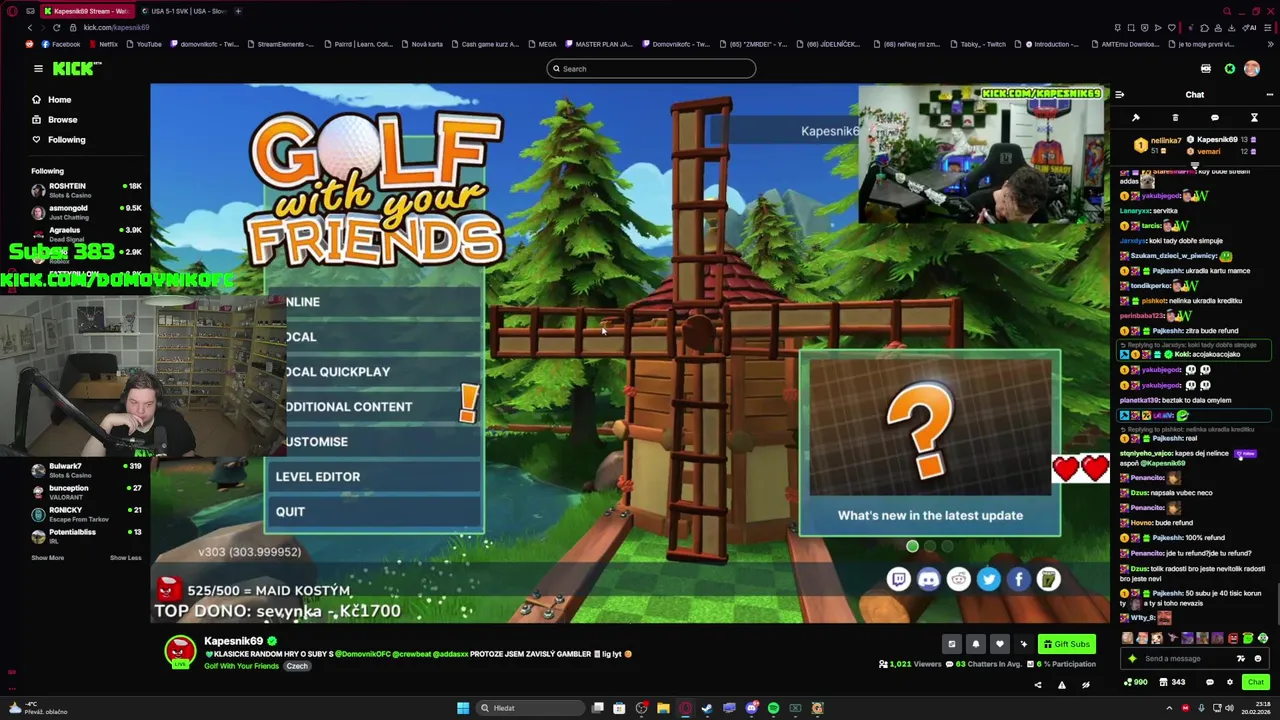The width and height of the screenshot is (1280, 720).
Task: Share the stream via share icon
Action: tap(1037, 685)
